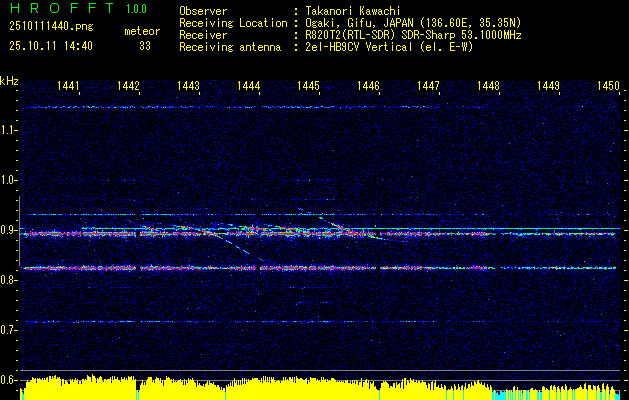The height and width of the screenshot is (400, 629).
Task: Select the filename 2510111440.png
Action: [x=51, y=27]
